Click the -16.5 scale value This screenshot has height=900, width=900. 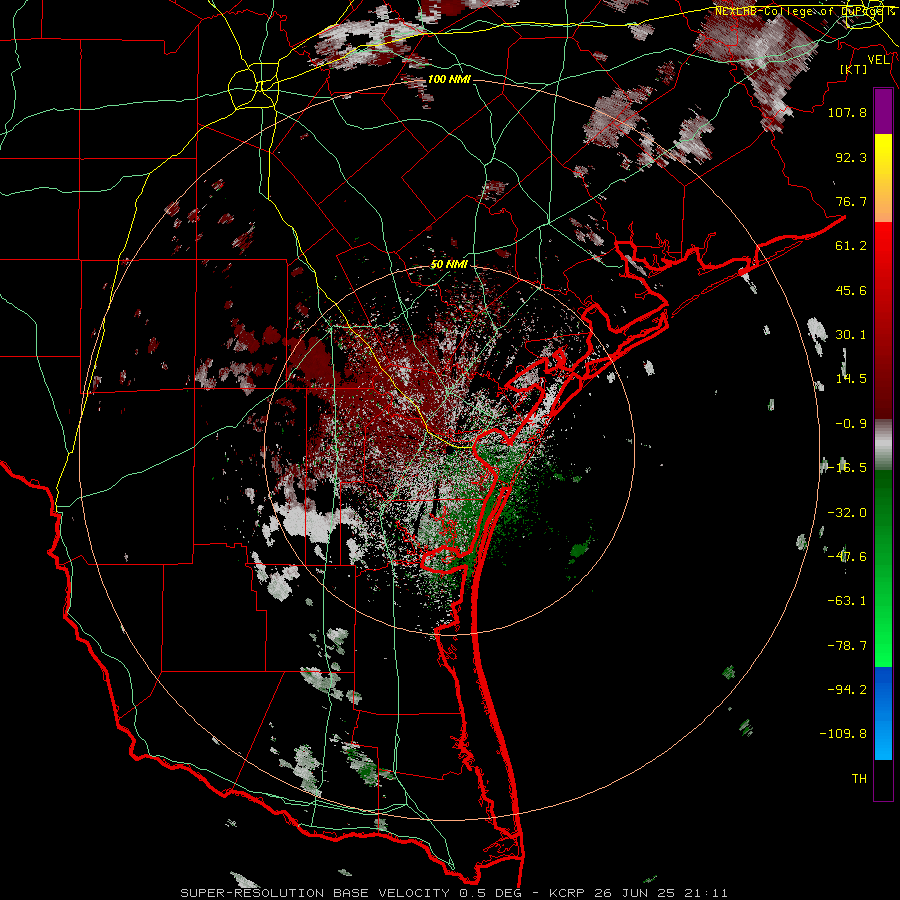click(x=847, y=468)
